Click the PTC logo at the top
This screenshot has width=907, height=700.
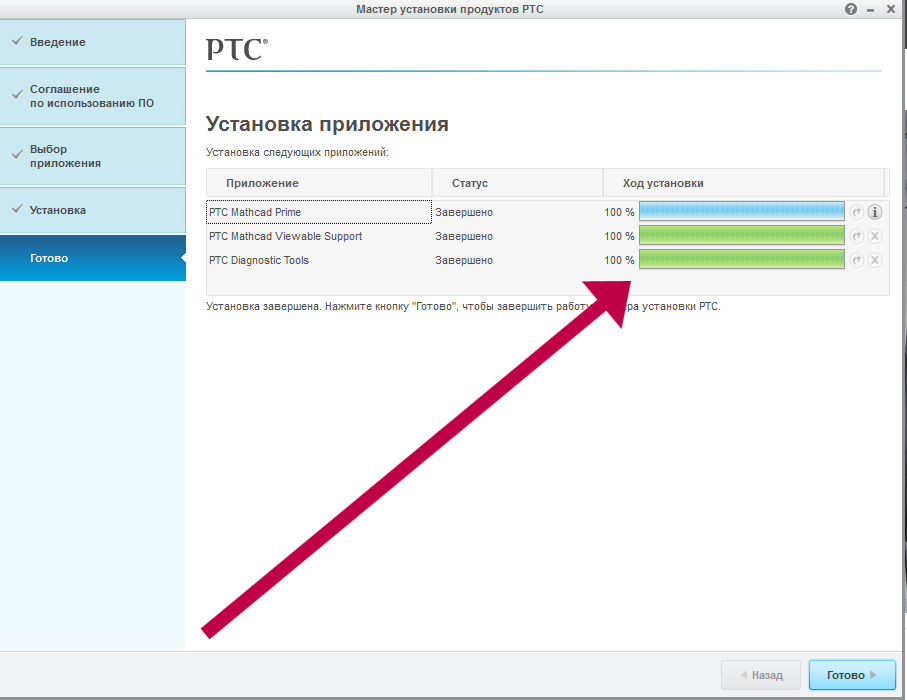coord(236,49)
